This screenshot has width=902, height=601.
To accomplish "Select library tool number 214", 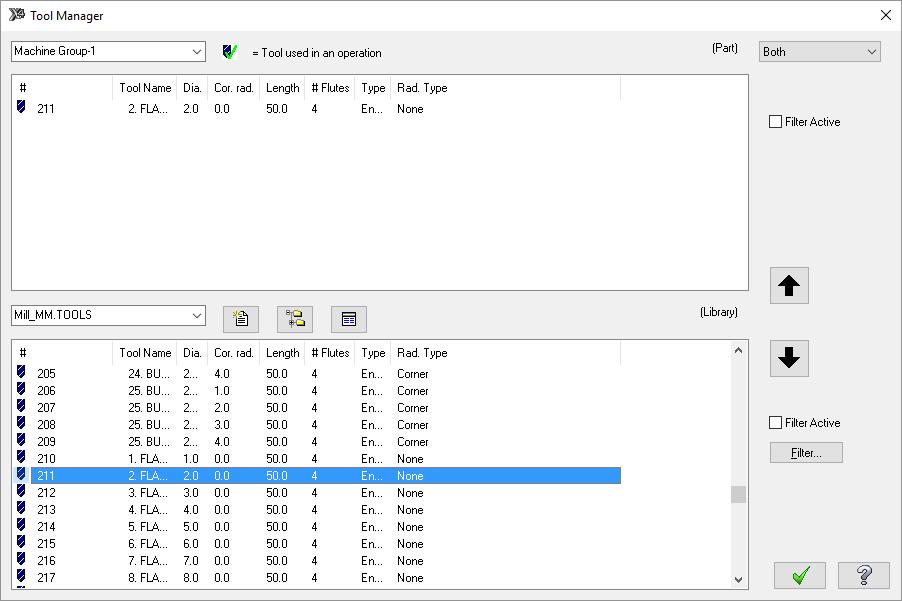I will pos(46,527).
